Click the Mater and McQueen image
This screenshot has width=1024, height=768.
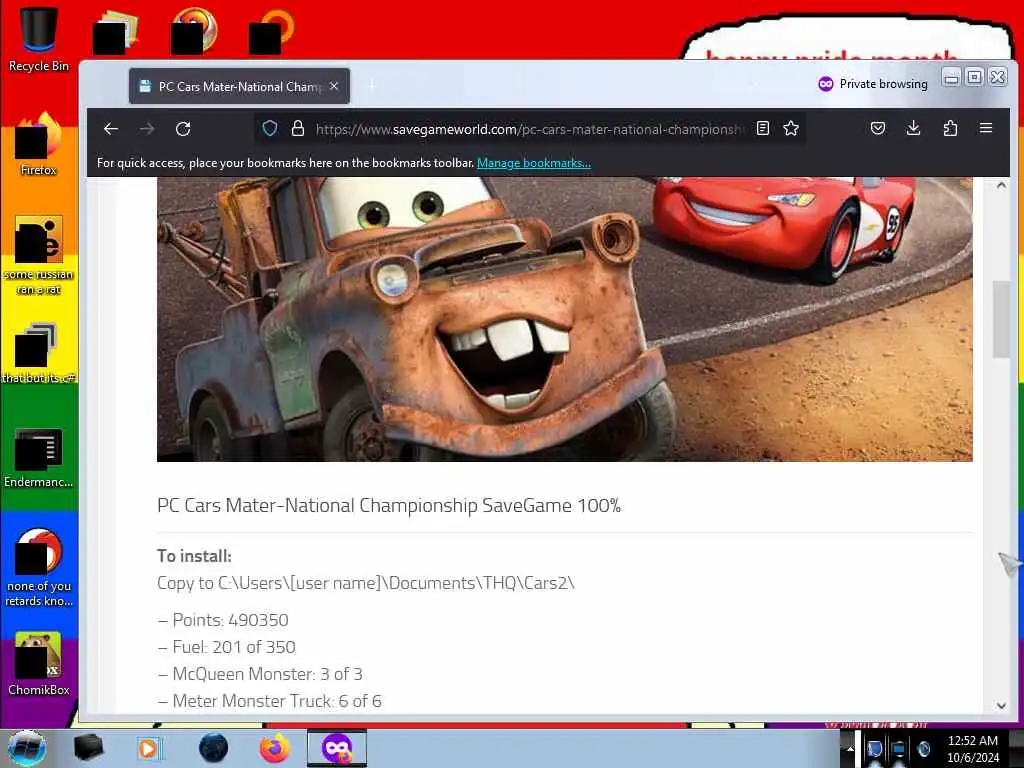(564, 319)
